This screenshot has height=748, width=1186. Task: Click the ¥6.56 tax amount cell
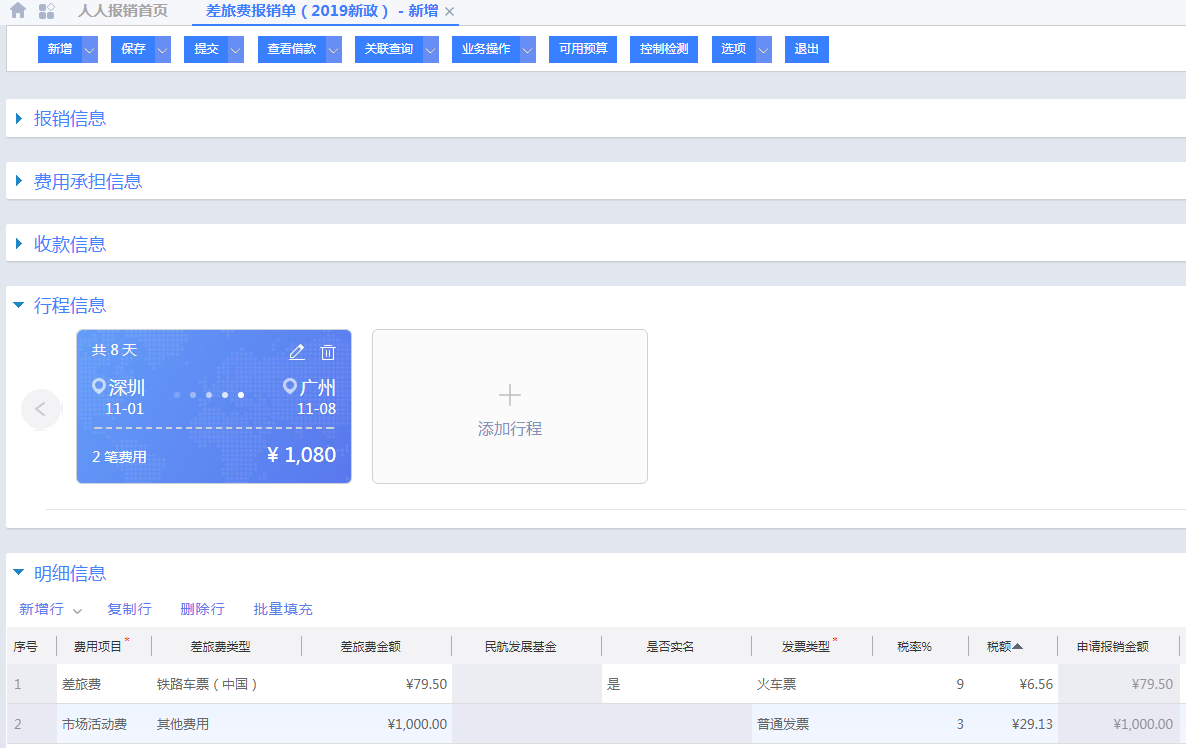coord(1013,684)
